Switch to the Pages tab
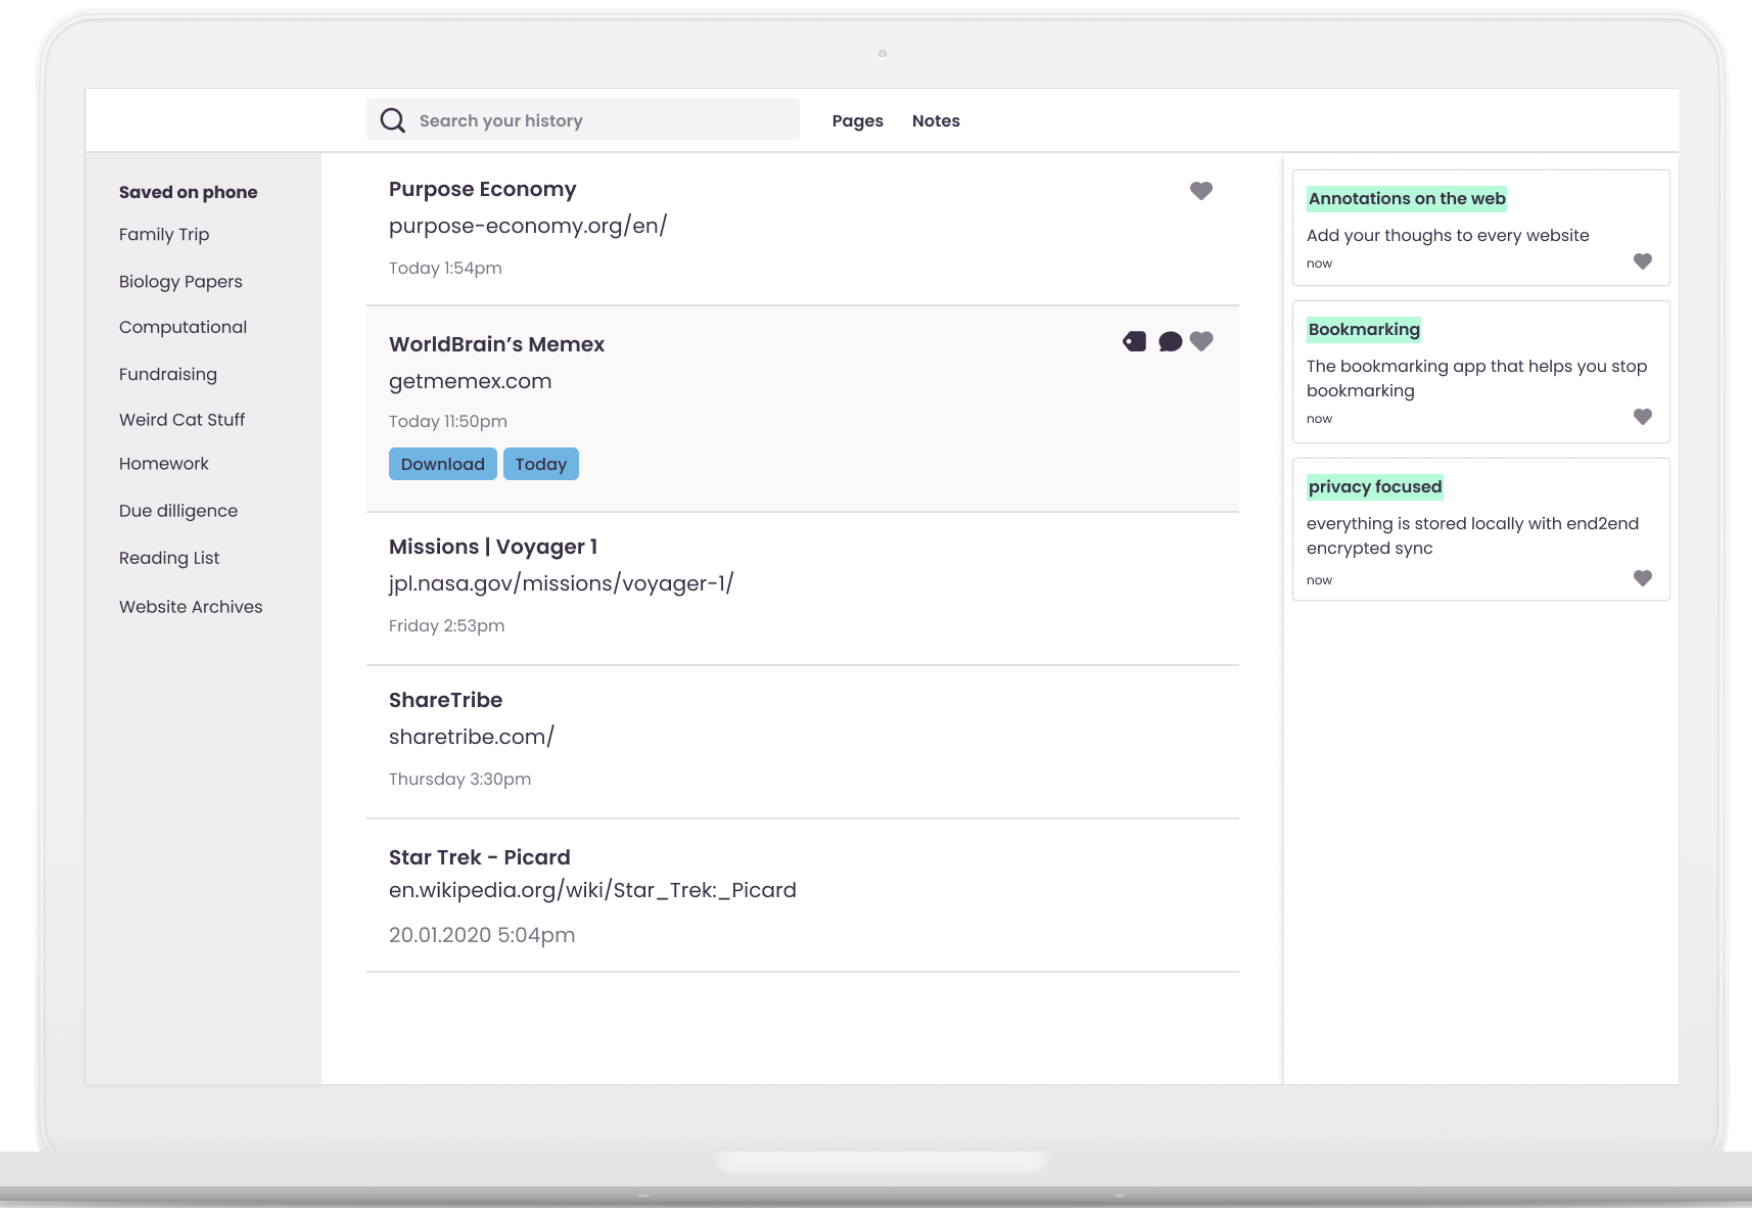The height and width of the screenshot is (1208, 1752). (x=857, y=121)
